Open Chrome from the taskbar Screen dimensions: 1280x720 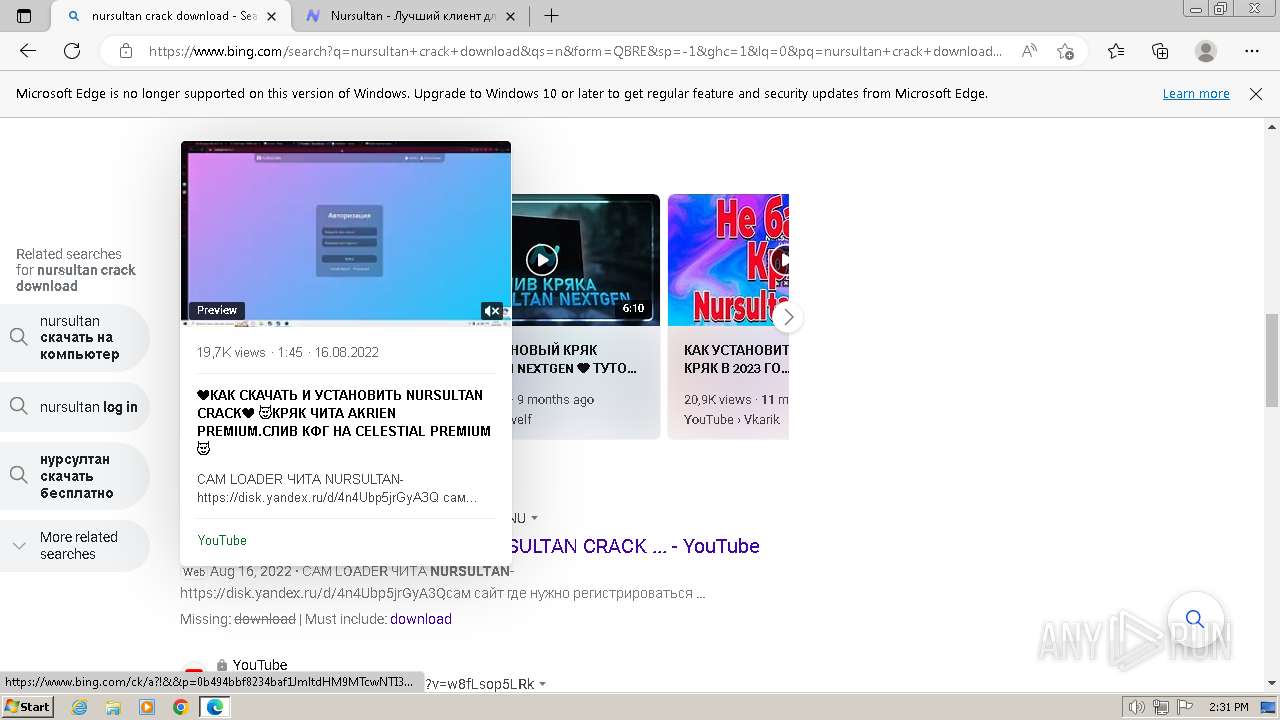180,707
